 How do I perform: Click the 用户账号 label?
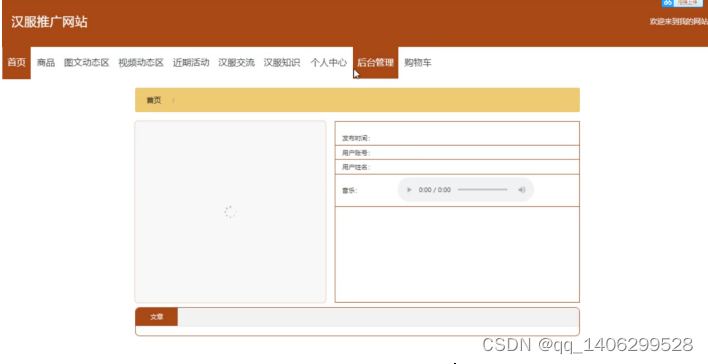pyautogui.click(x=356, y=153)
